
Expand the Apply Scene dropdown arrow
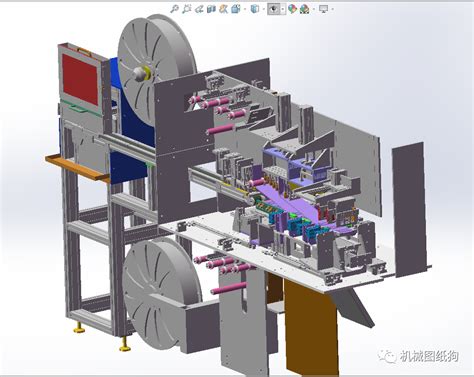pos(314,9)
